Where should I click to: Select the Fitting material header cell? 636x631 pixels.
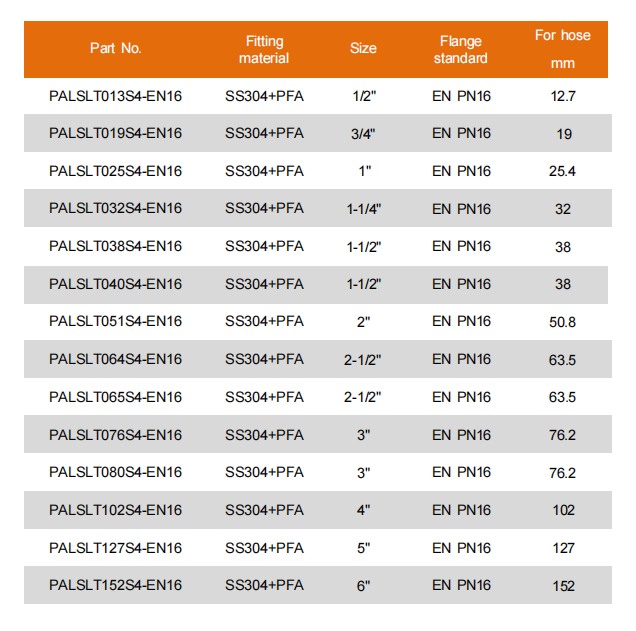pyautogui.click(x=264, y=49)
